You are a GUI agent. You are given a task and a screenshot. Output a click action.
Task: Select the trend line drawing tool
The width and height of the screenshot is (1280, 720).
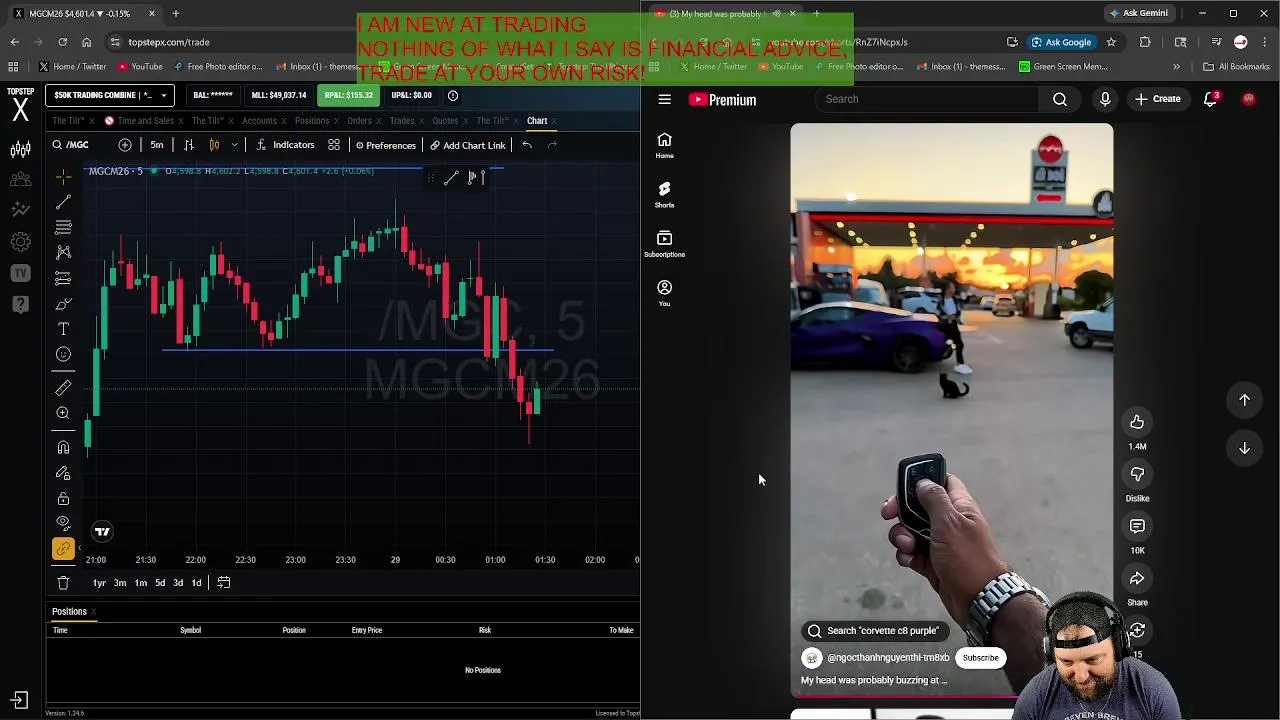63,202
